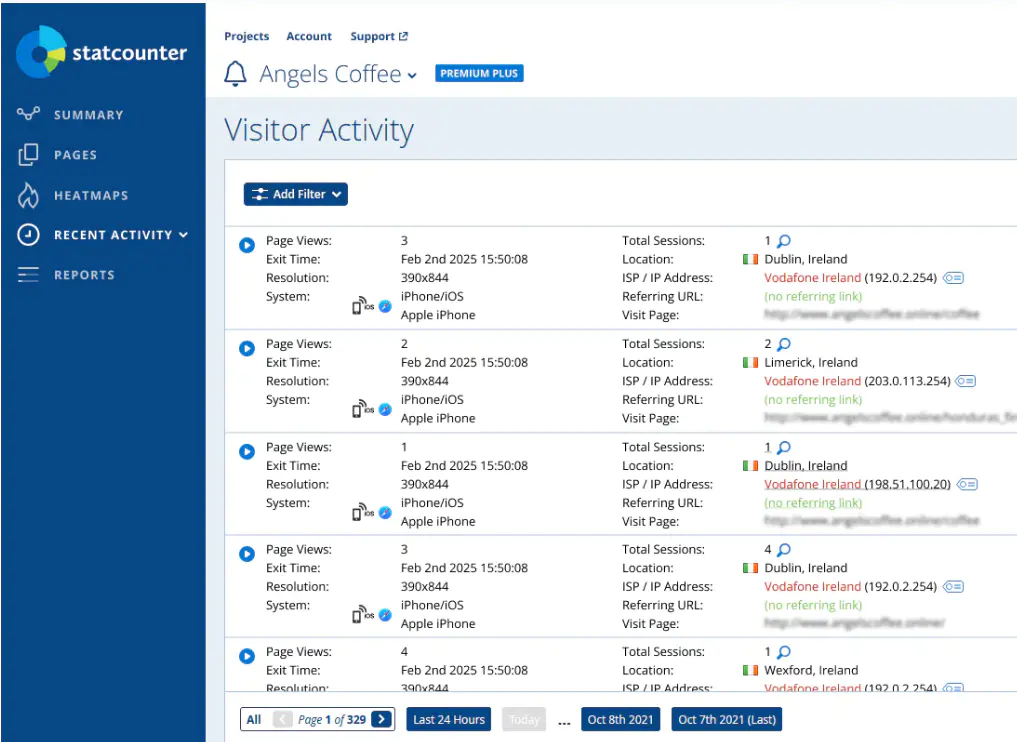Label IP address 198.51.100.20 tag icon

pos(967,484)
